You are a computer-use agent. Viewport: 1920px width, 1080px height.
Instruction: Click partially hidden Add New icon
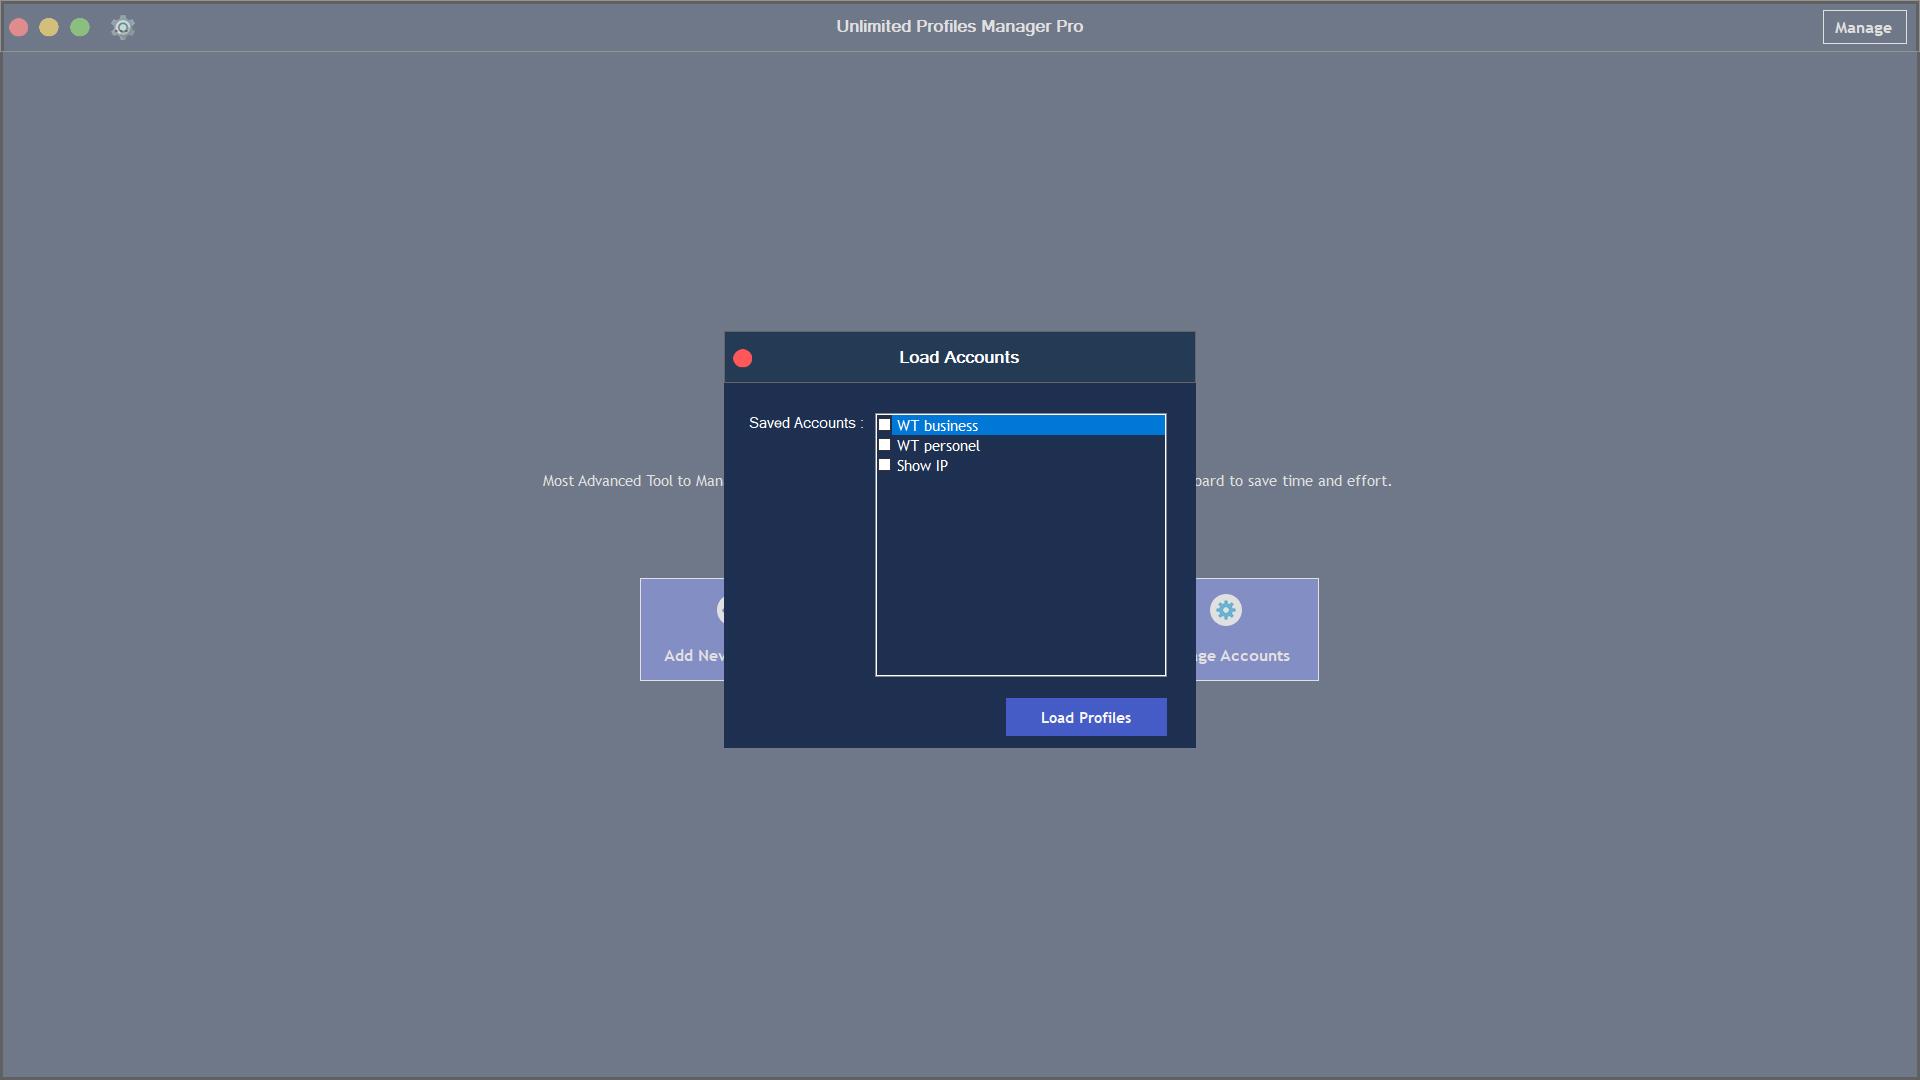click(x=720, y=610)
